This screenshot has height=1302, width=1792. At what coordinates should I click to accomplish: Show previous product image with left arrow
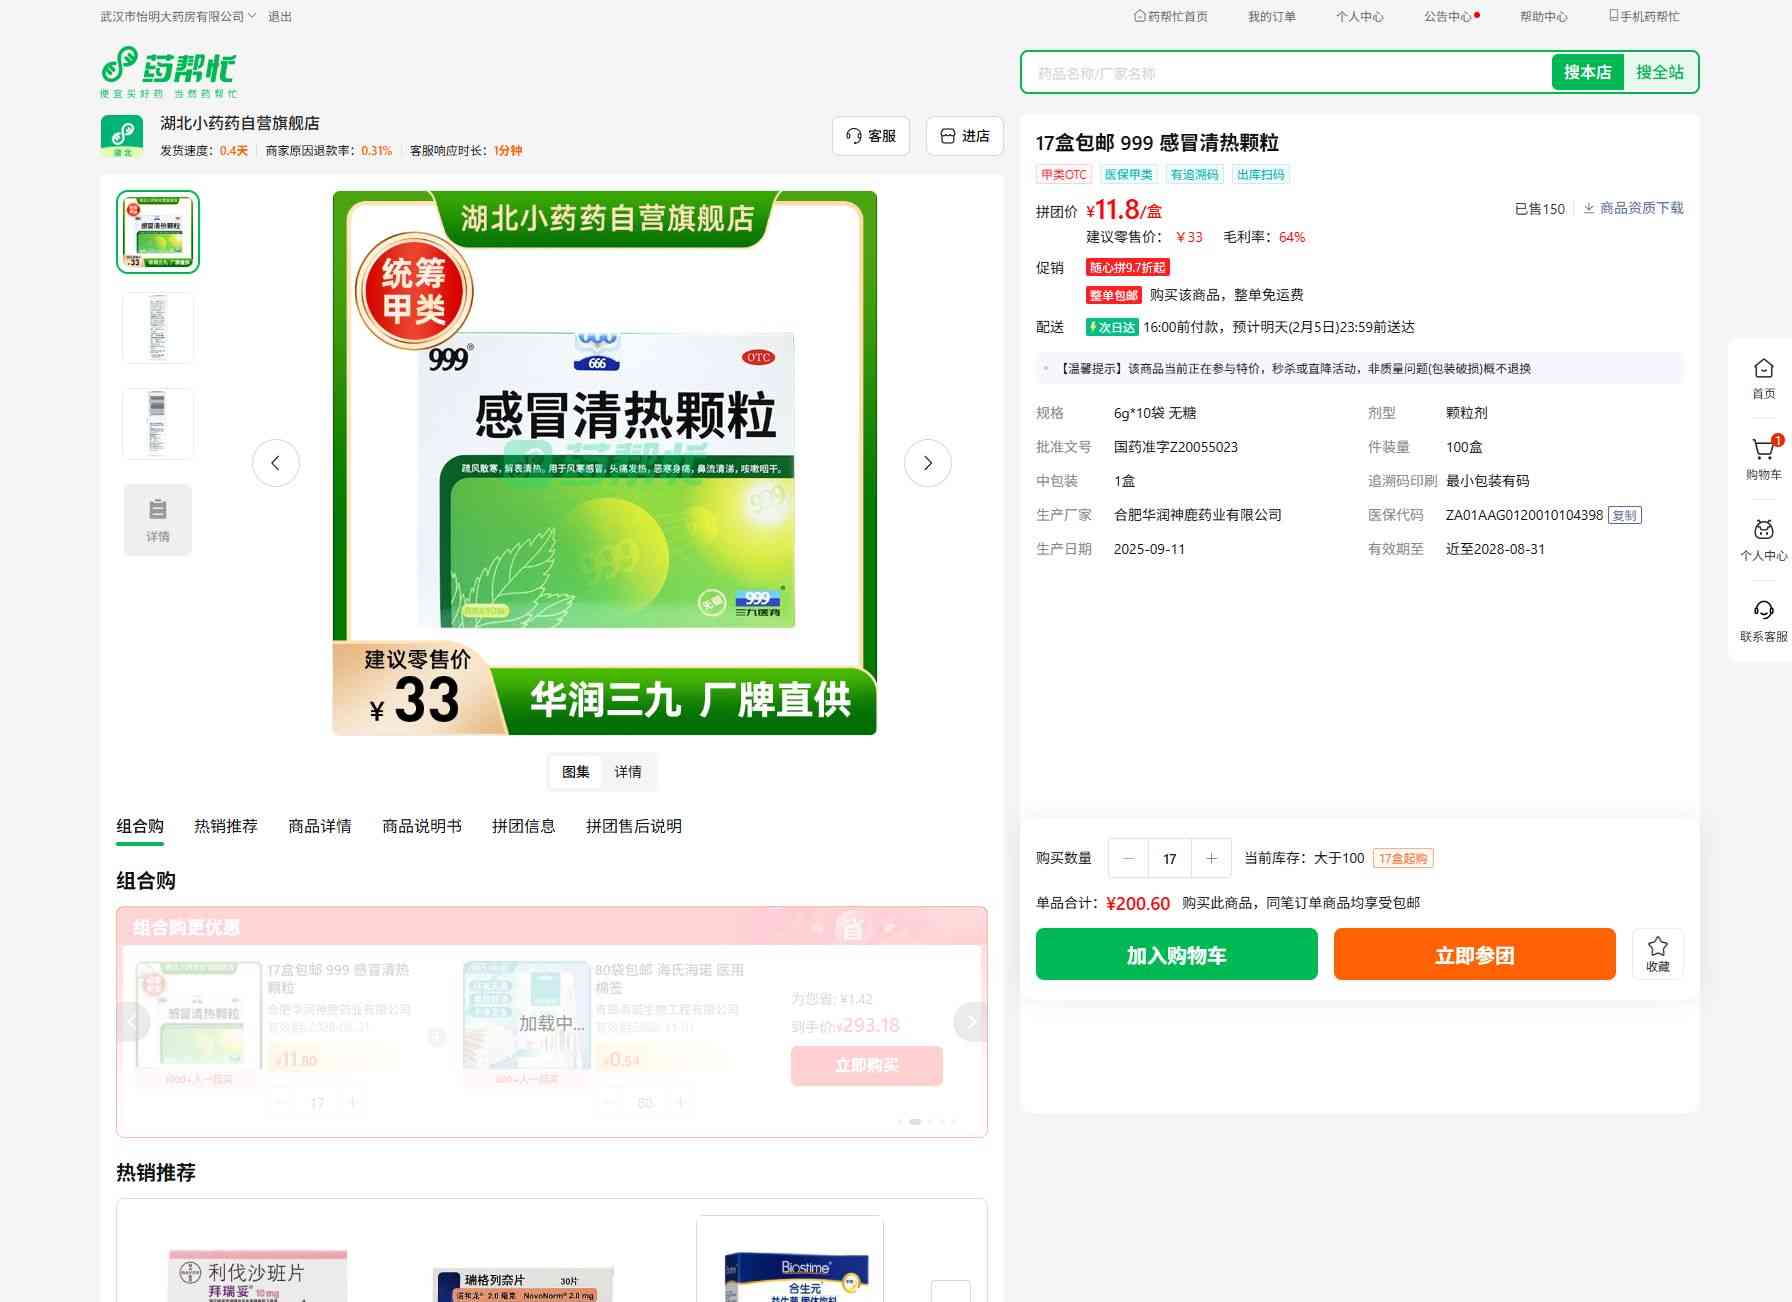(x=276, y=463)
